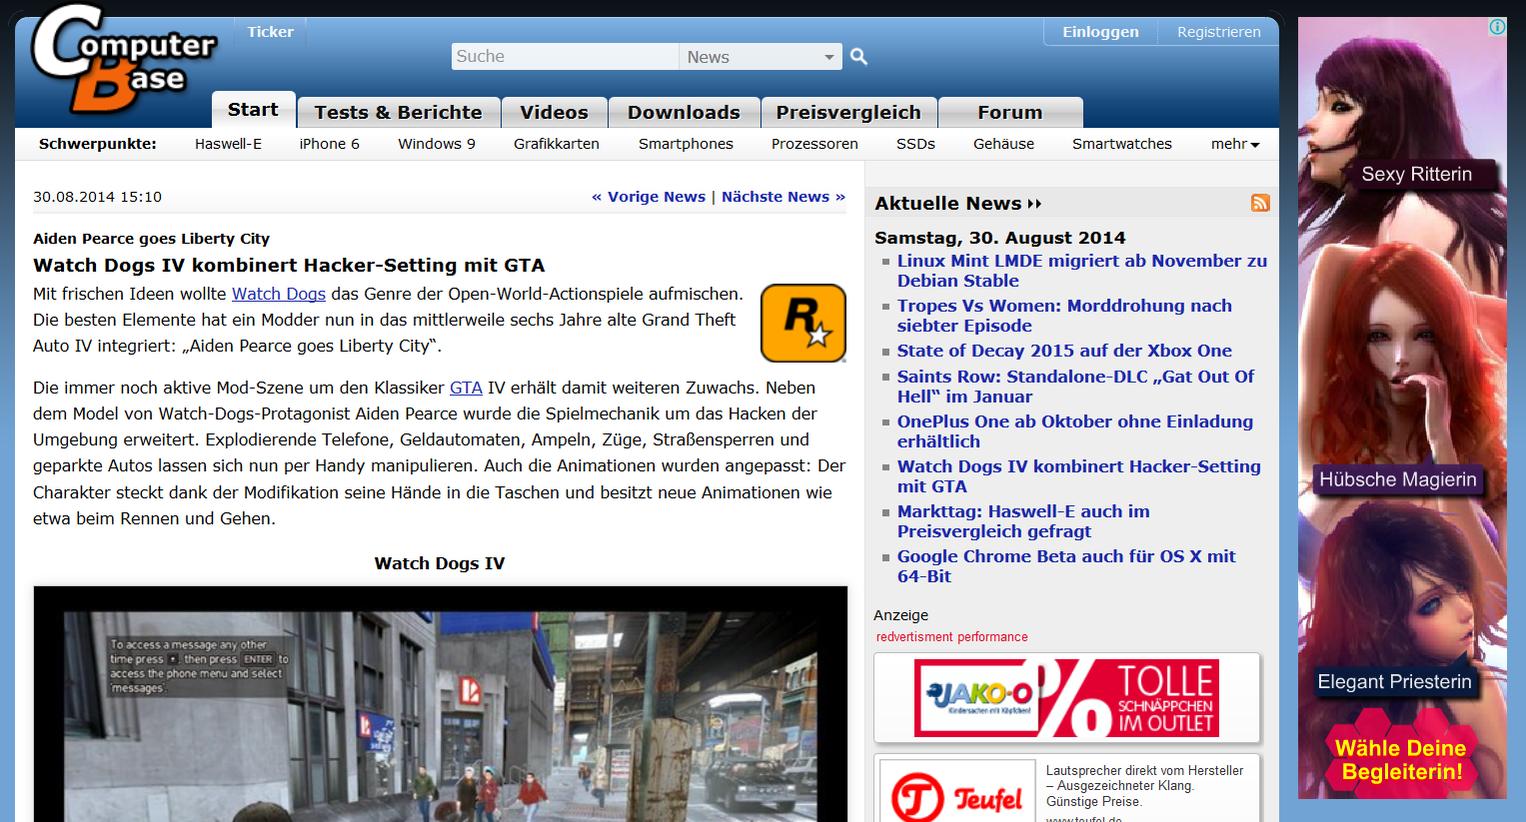Viewport: 1526px width, 822px height.
Task: Open the Aktuelle News heading
Action: click(948, 203)
